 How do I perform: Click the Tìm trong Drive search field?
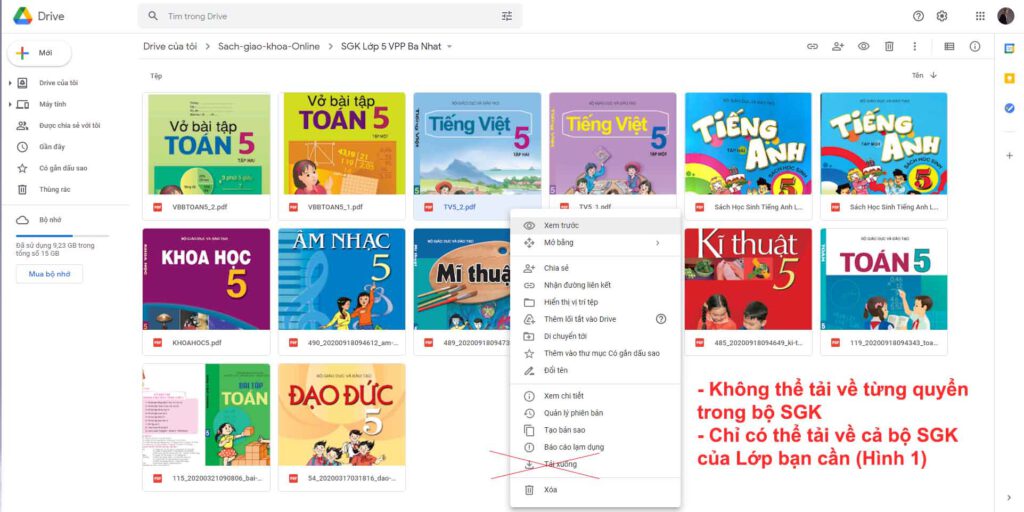[x=330, y=16]
